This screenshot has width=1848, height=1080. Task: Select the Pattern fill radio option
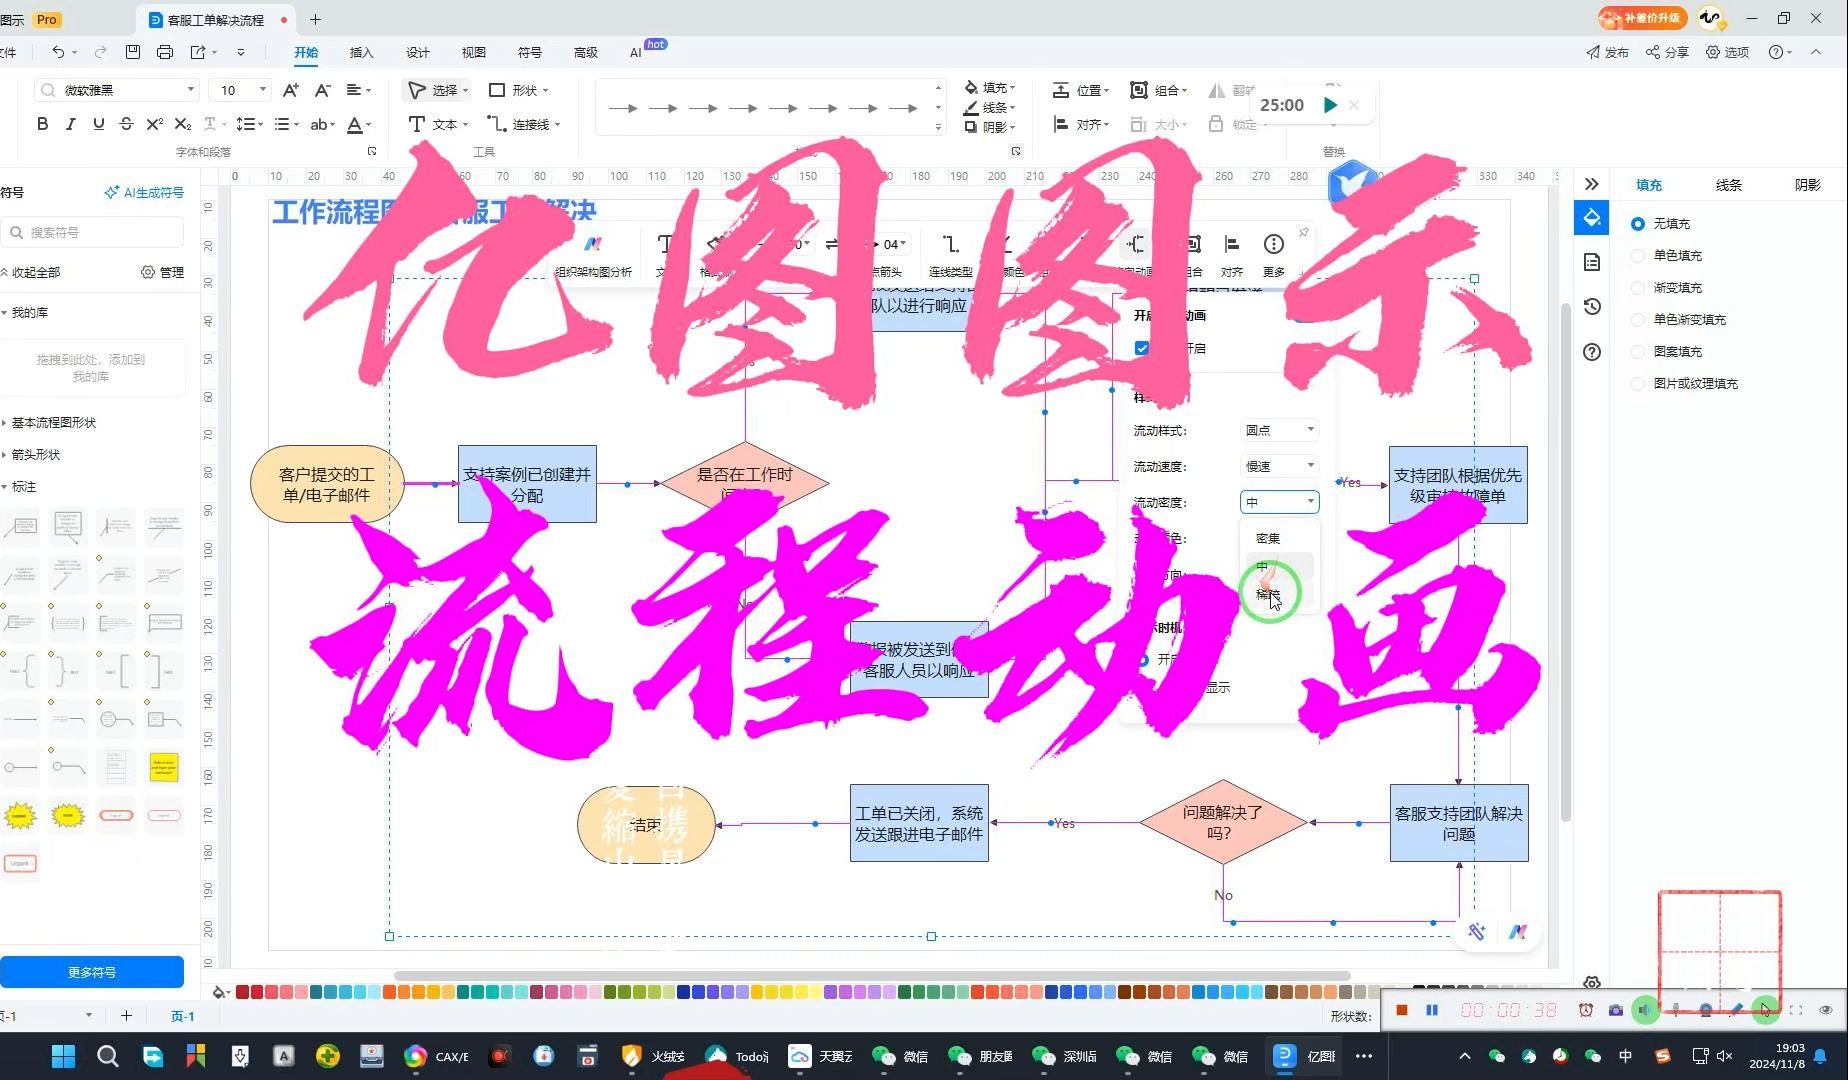(x=1638, y=352)
